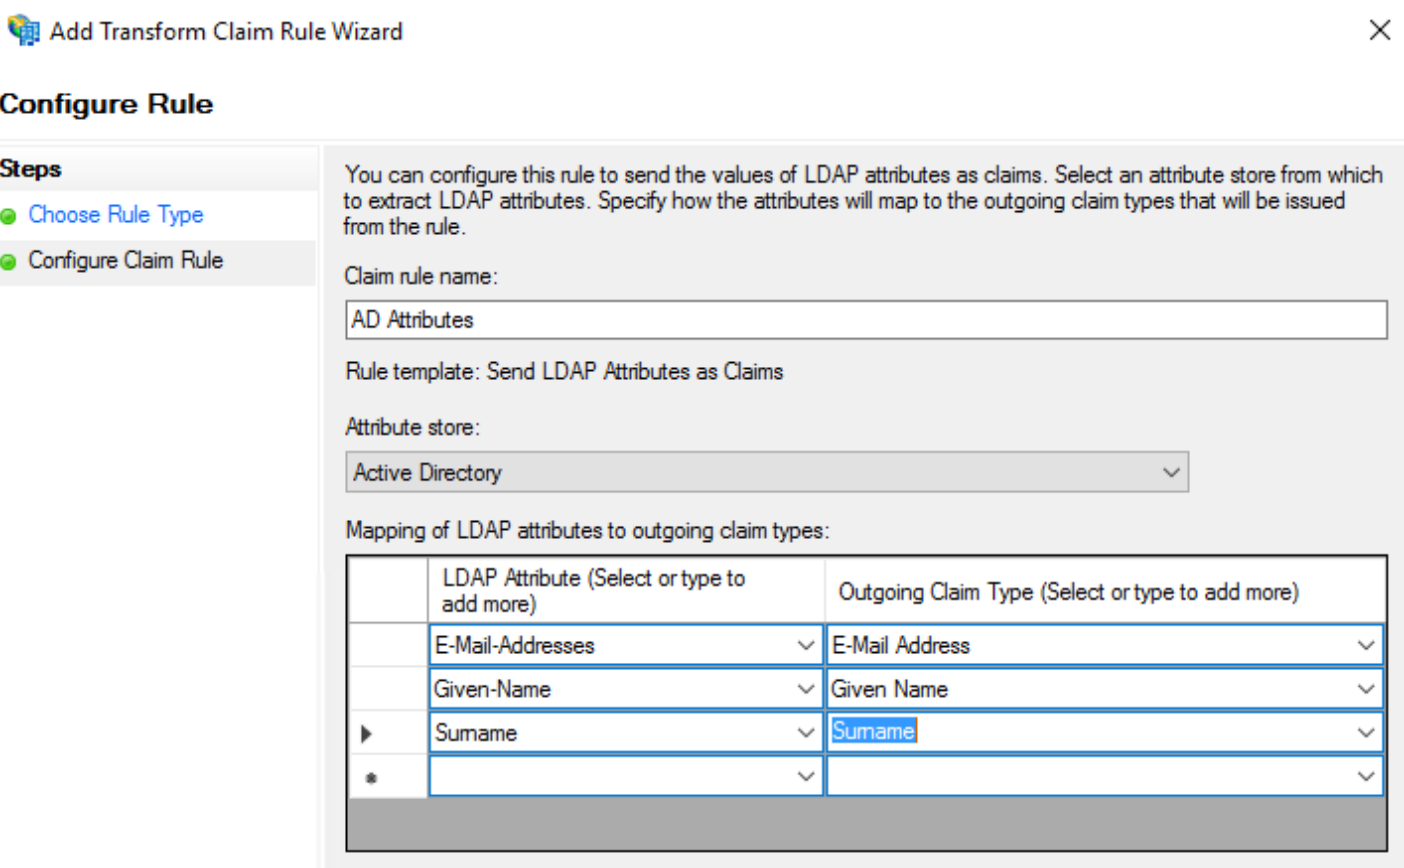The height and width of the screenshot is (868, 1404).
Task: Close the Add Transform Claim Rule Wizard
Action: pyautogui.click(x=1379, y=30)
